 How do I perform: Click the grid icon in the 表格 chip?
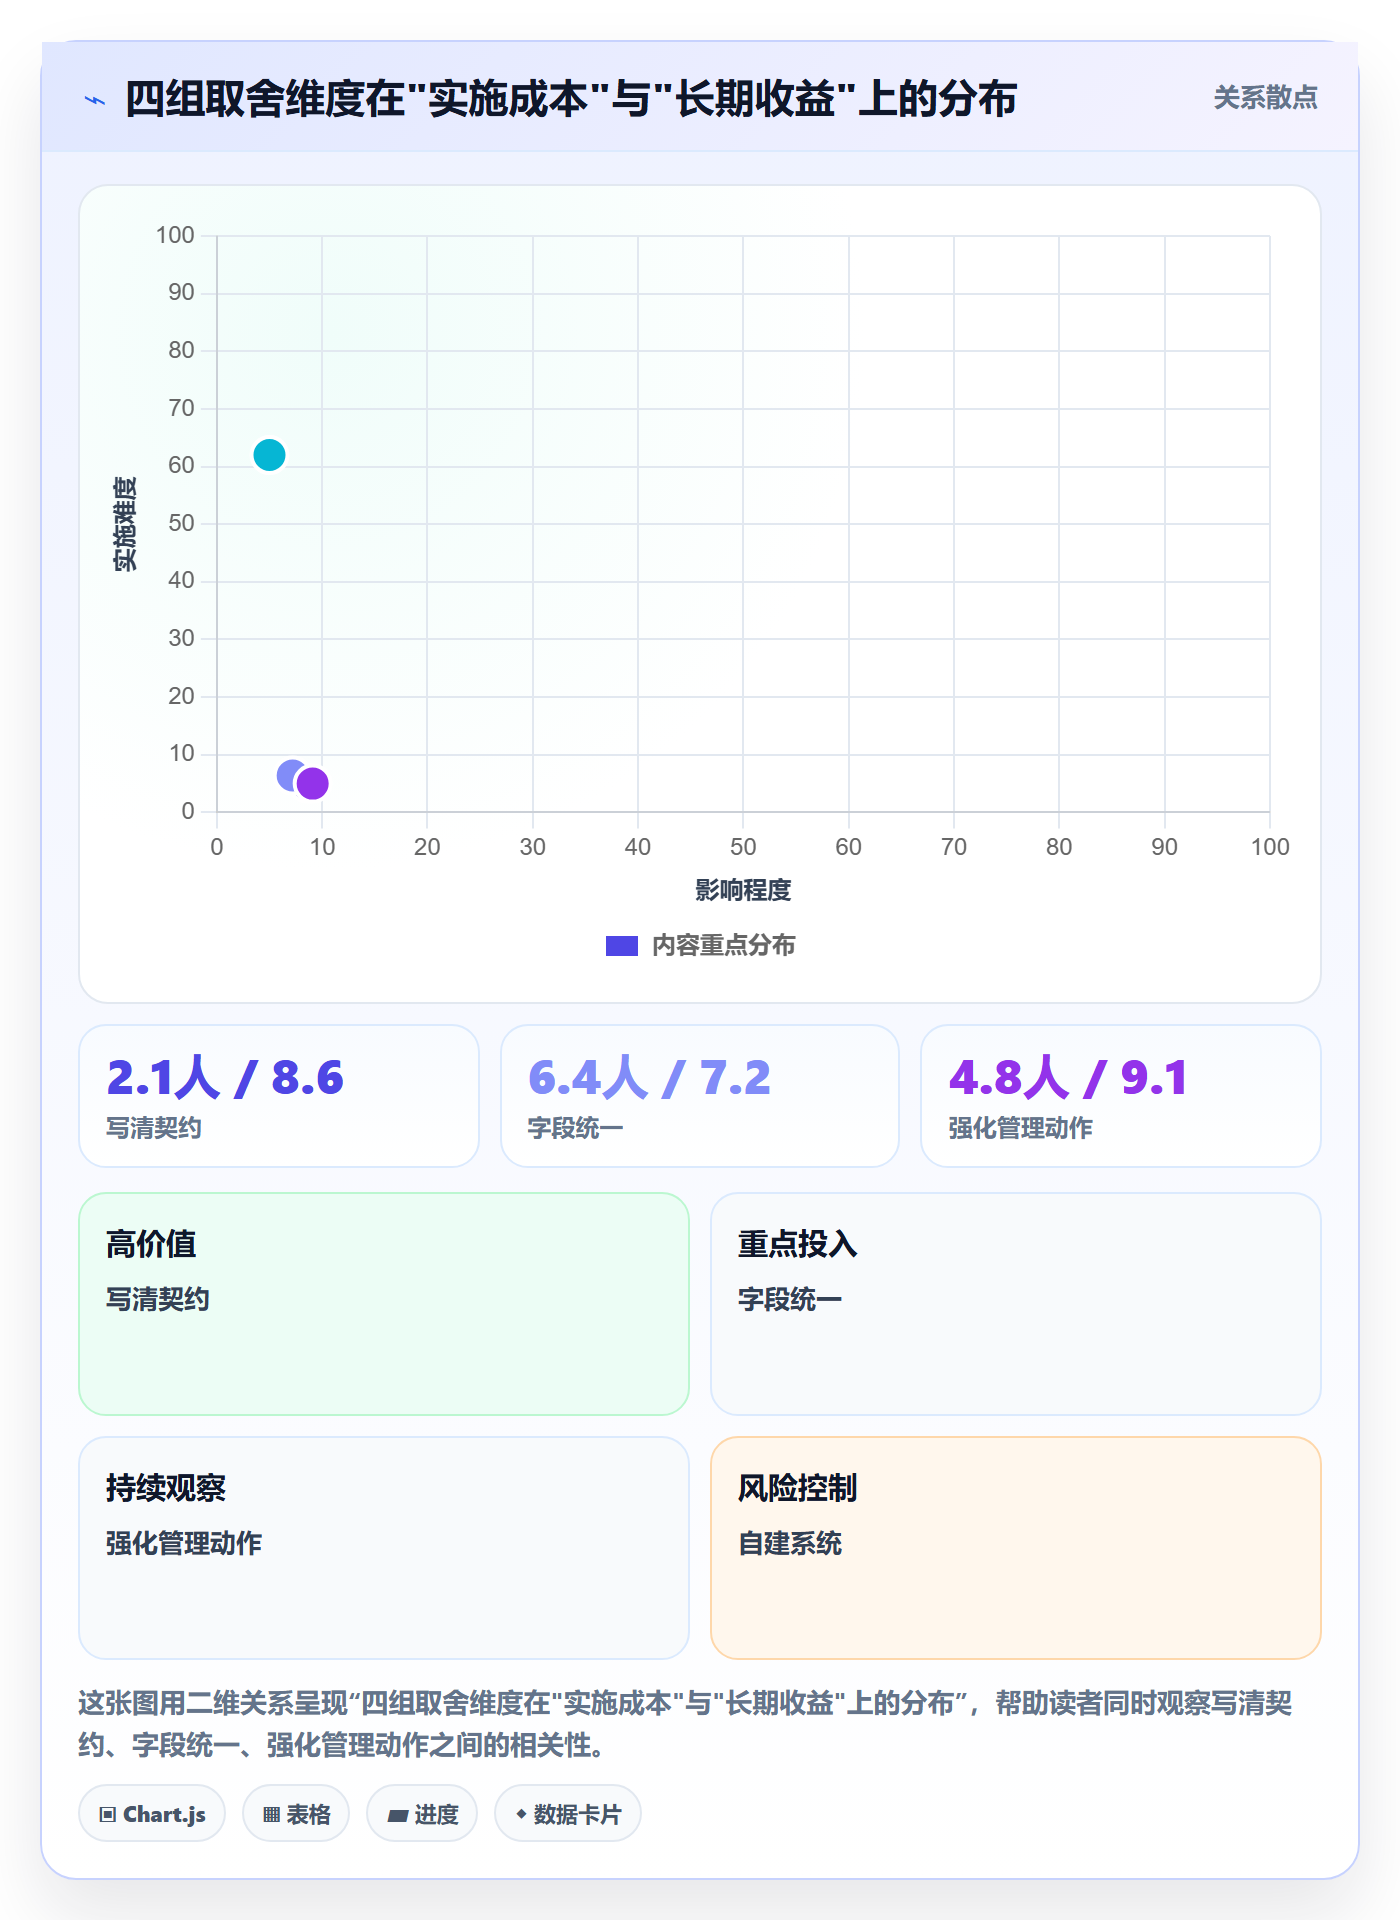272,1815
